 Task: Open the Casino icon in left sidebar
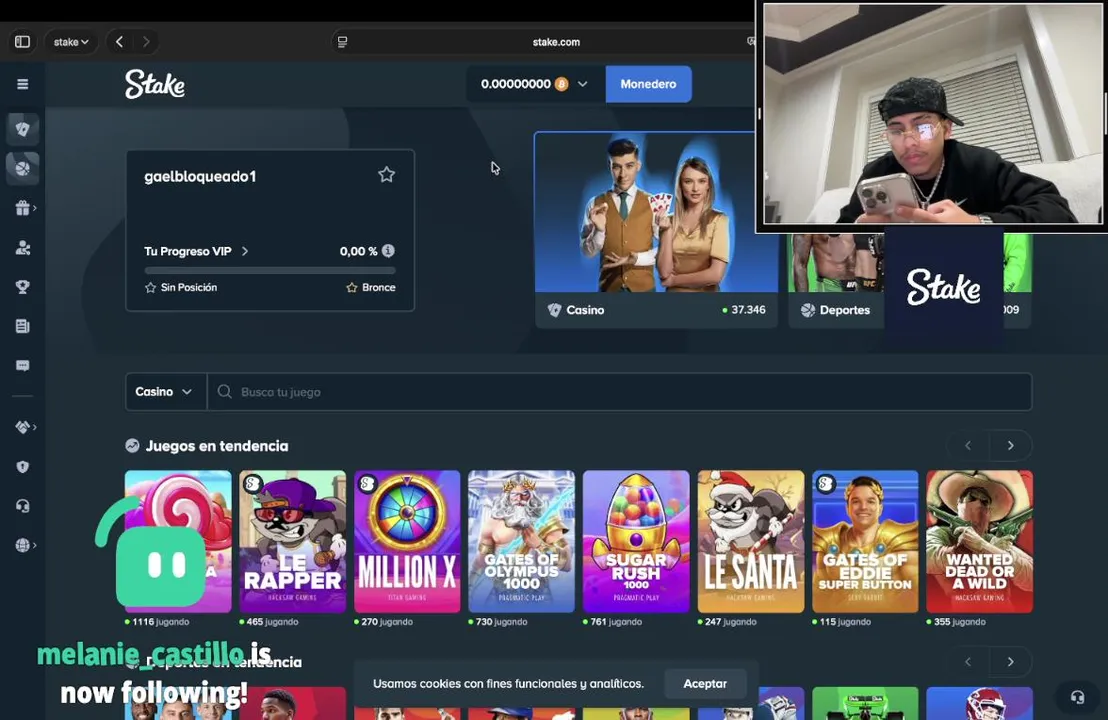[x=23, y=129]
